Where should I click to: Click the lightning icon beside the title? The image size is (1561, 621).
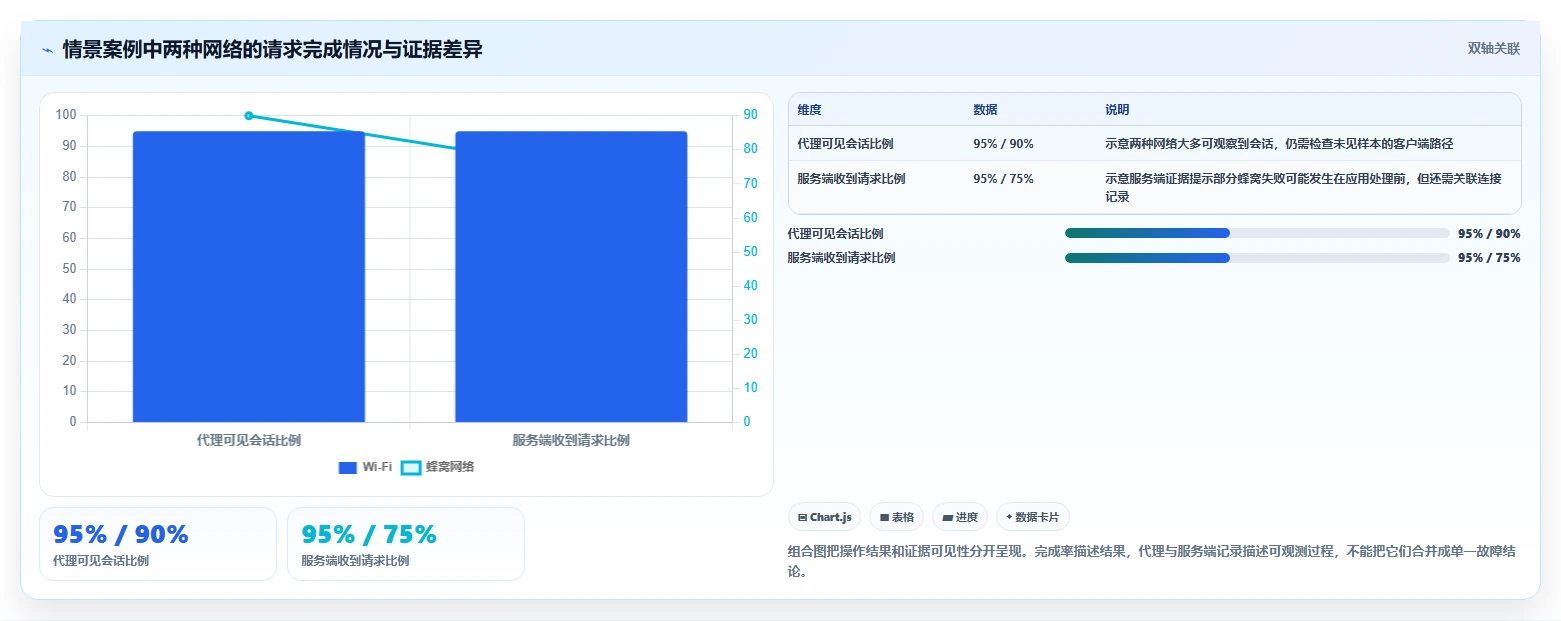click(x=47, y=50)
